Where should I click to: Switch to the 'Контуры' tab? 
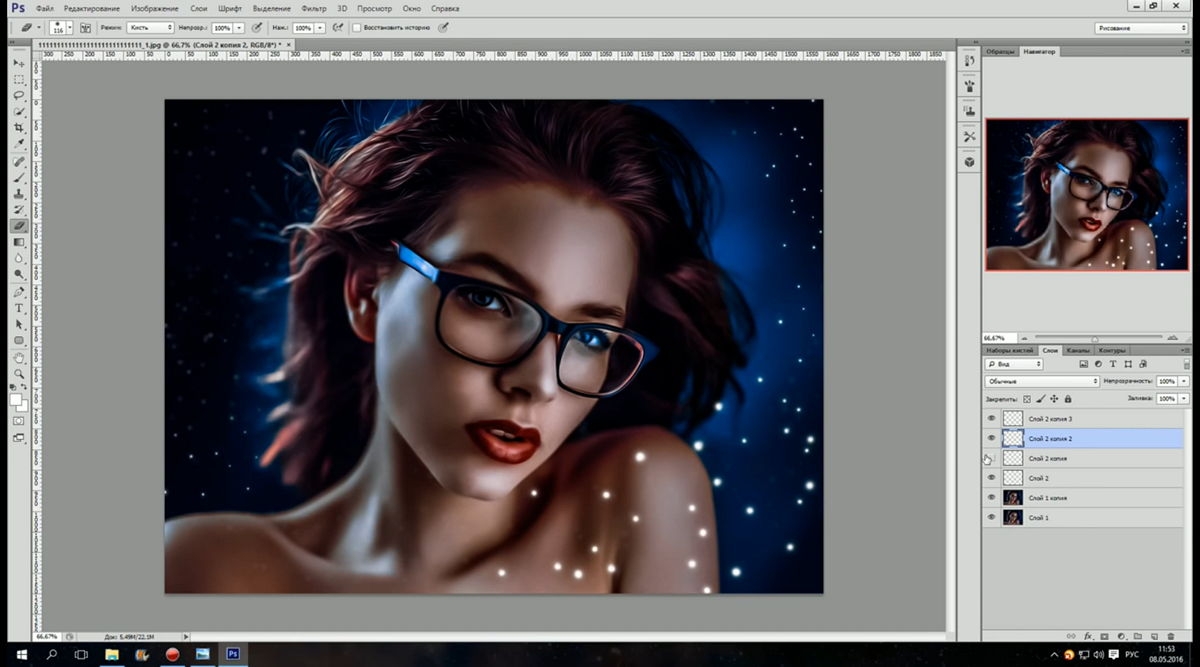click(x=1112, y=350)
